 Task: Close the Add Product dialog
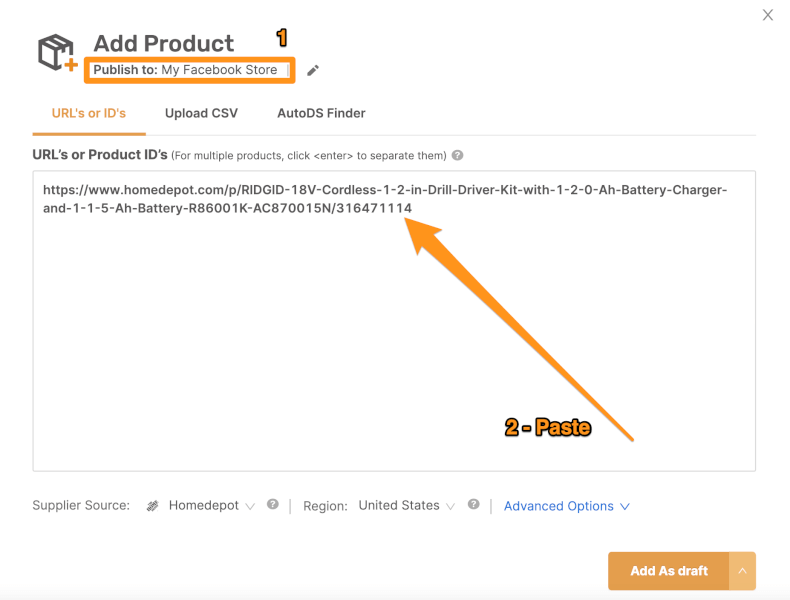tap(768, 15)
